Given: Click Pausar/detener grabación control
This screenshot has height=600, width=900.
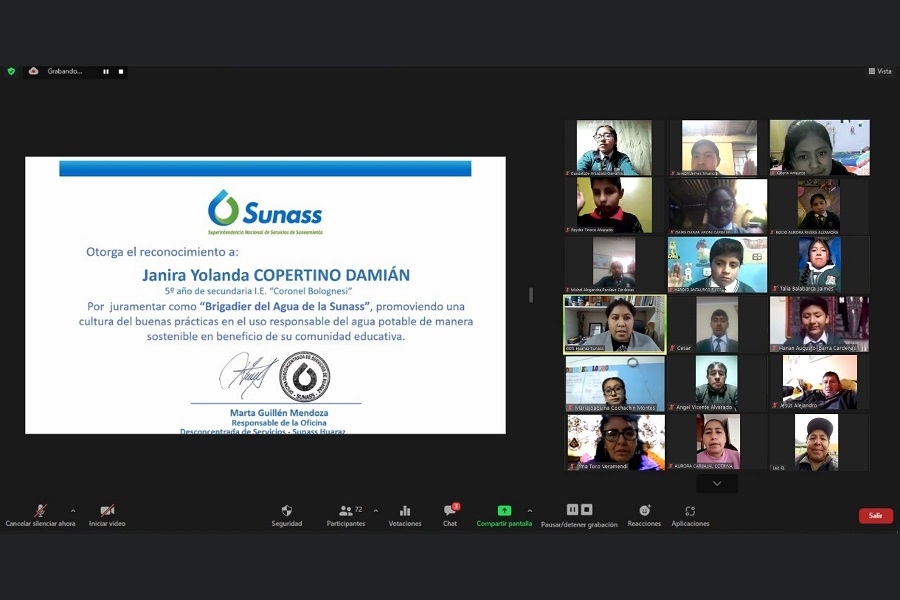Looking at the screenshot, I should pyautogui.click(x=579, y=515).
